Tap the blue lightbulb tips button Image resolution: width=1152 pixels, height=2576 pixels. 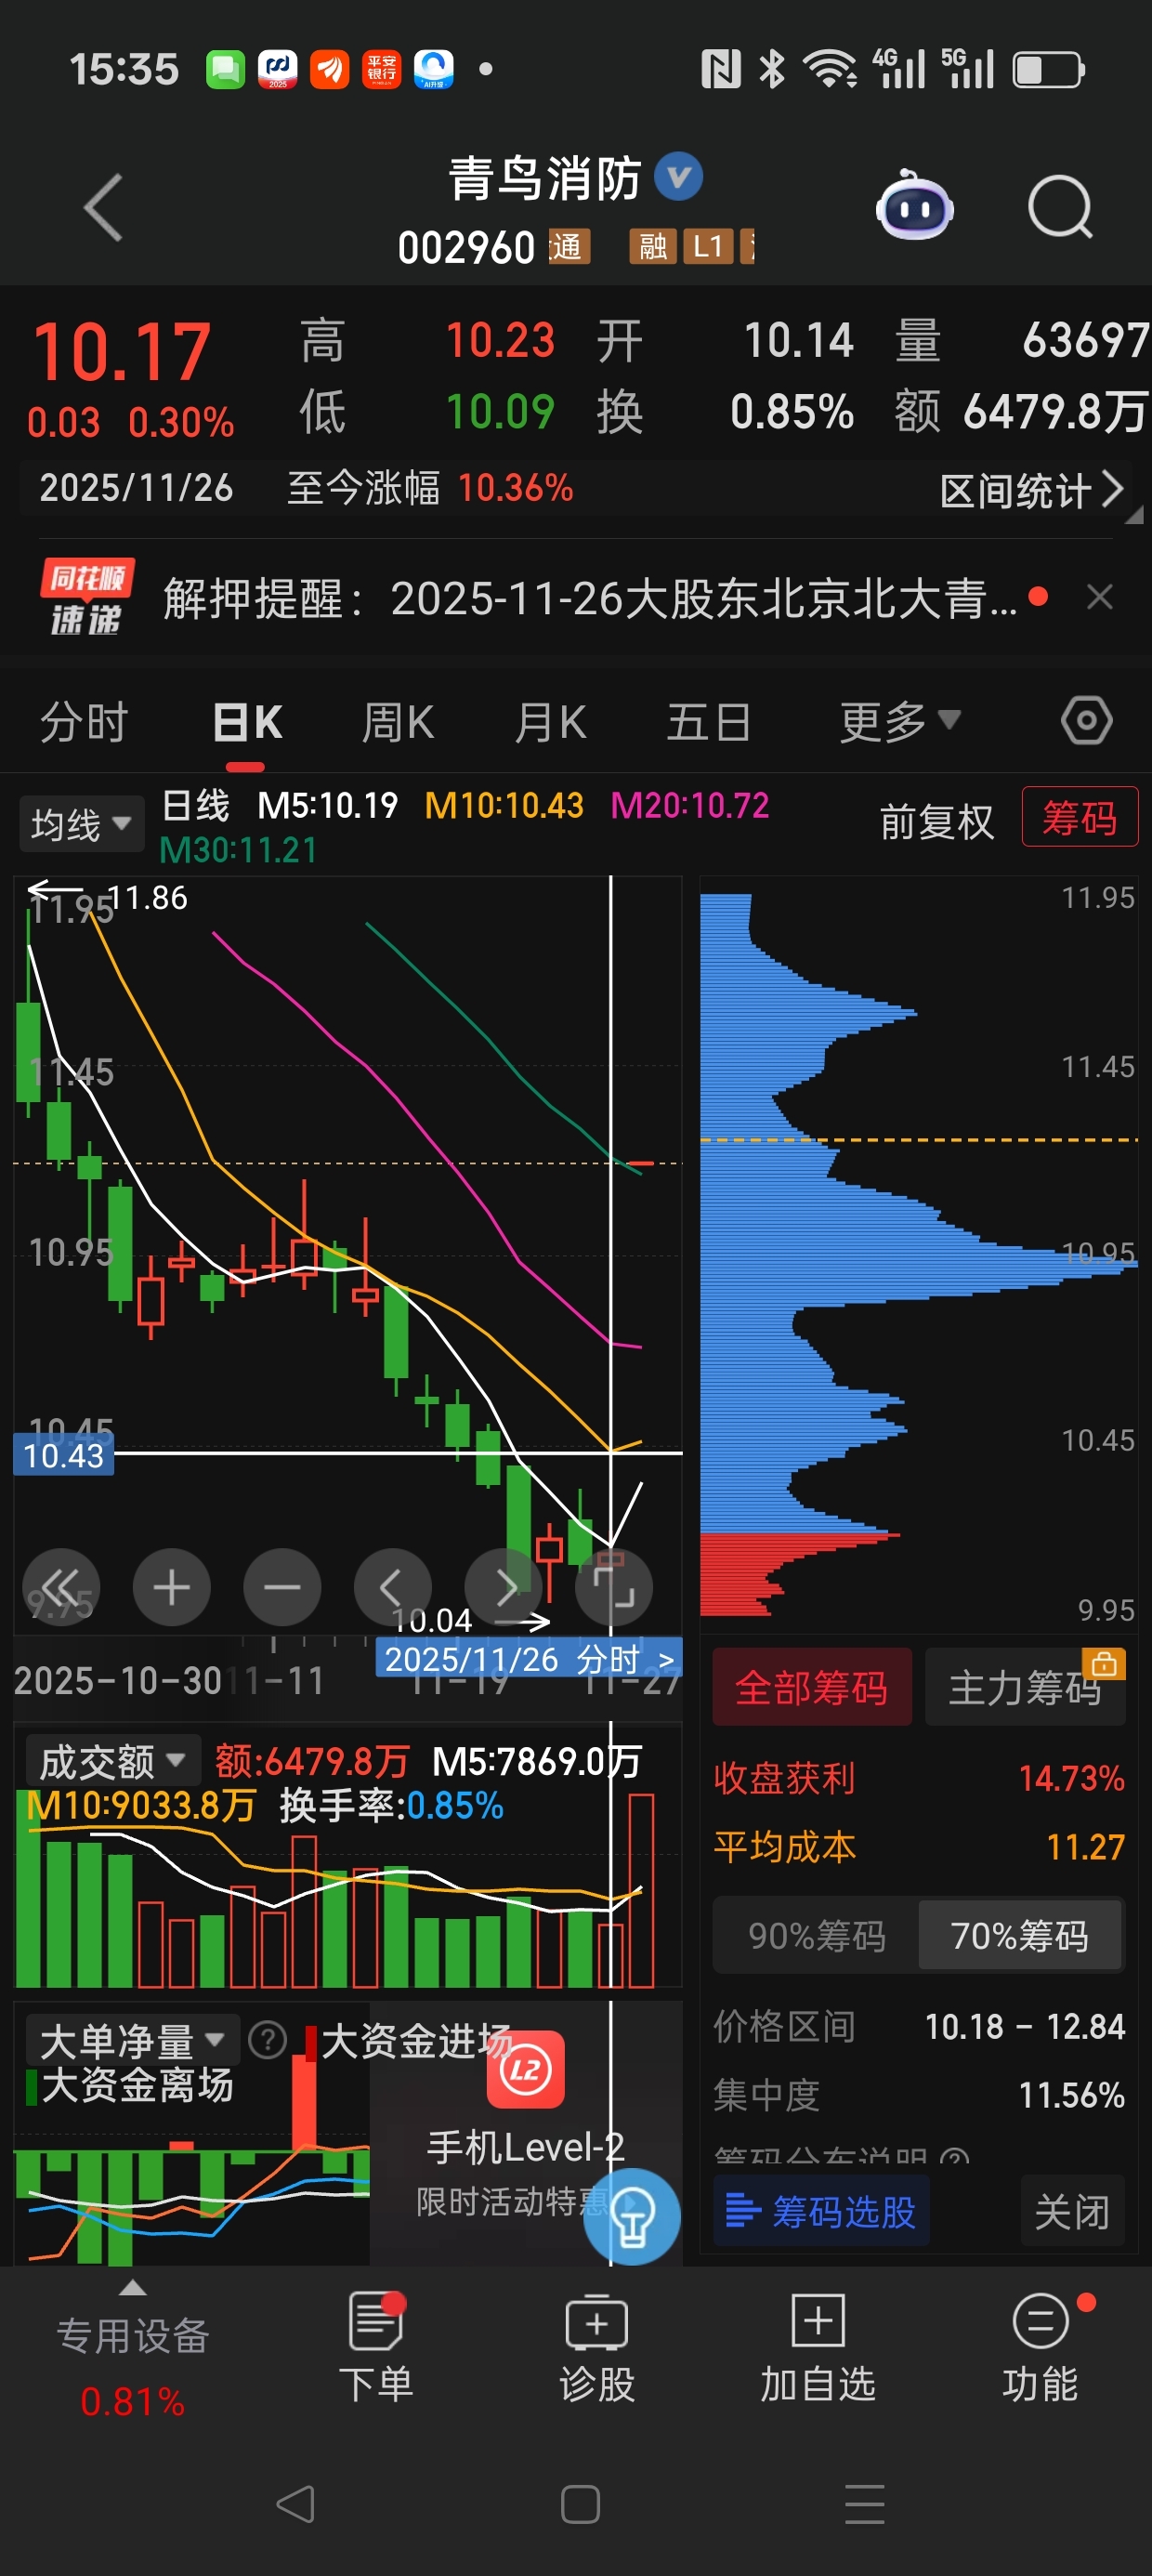(x=632, y=2217)
